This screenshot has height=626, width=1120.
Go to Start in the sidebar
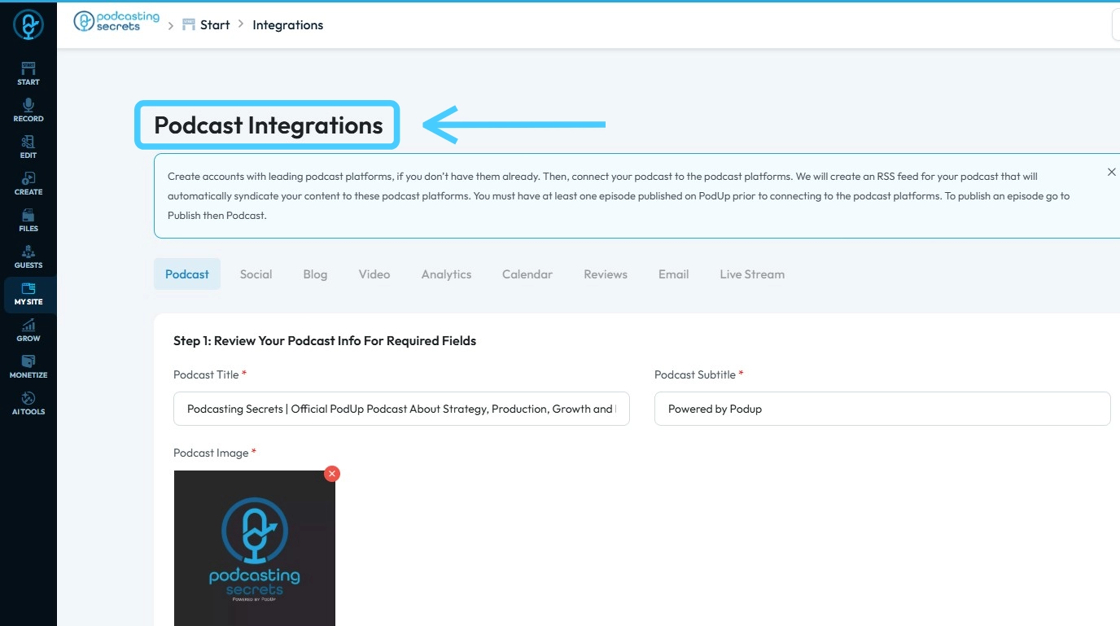tap(29, 74)
